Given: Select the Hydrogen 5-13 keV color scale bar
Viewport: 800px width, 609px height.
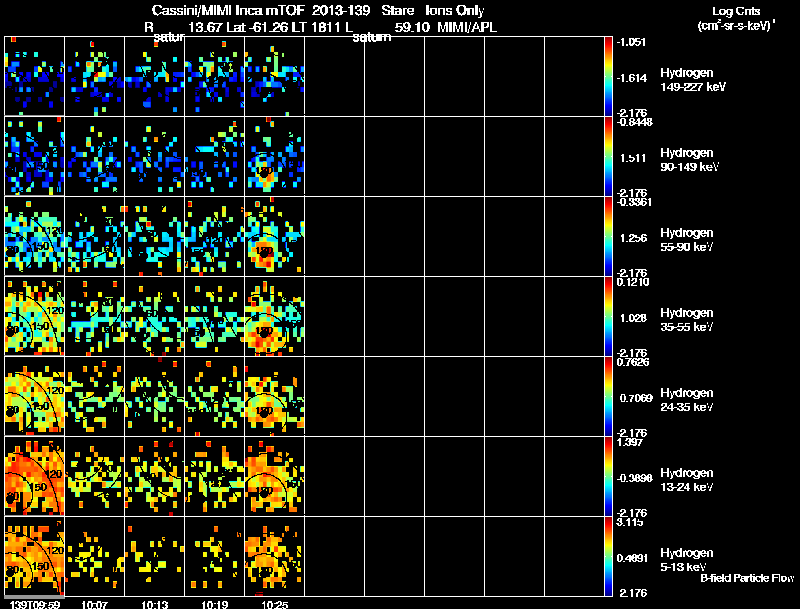Looking at the screenshot, I should pyautogui.click(x=608, y=556).
